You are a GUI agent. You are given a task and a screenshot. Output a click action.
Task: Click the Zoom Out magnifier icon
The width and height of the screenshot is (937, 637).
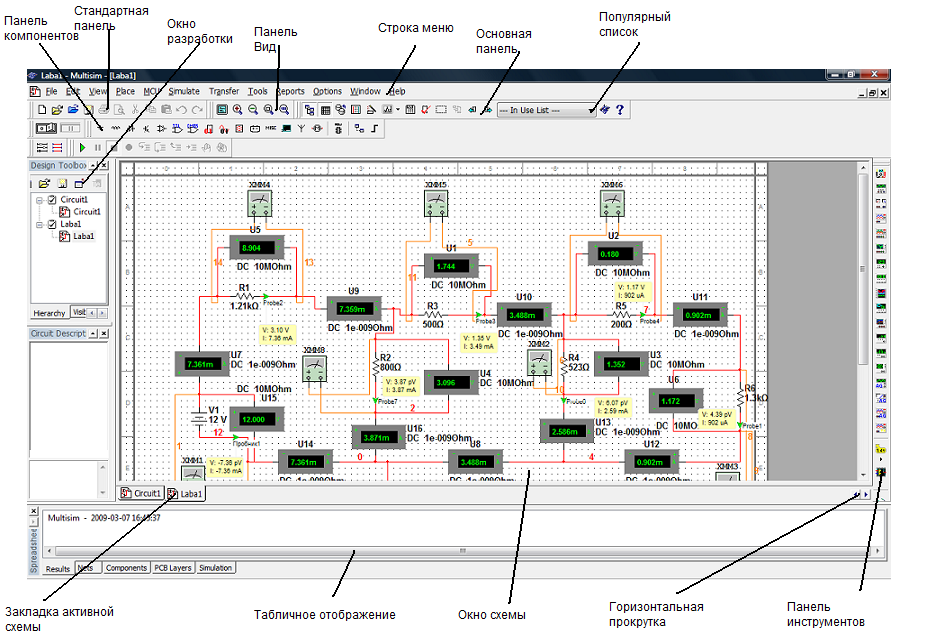click(253, 110)
